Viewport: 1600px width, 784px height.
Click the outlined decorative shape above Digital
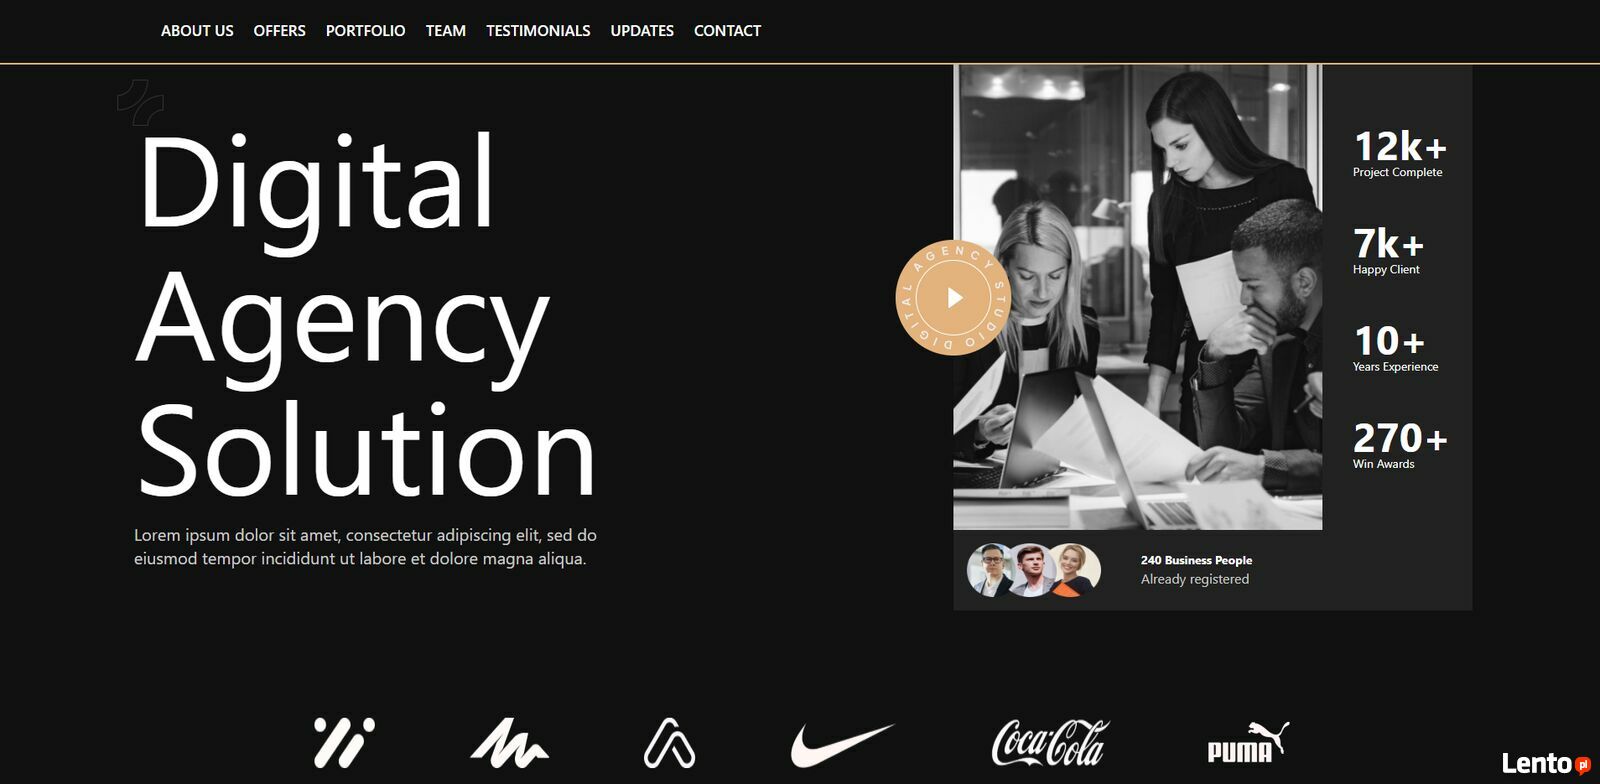coord(140,102)
